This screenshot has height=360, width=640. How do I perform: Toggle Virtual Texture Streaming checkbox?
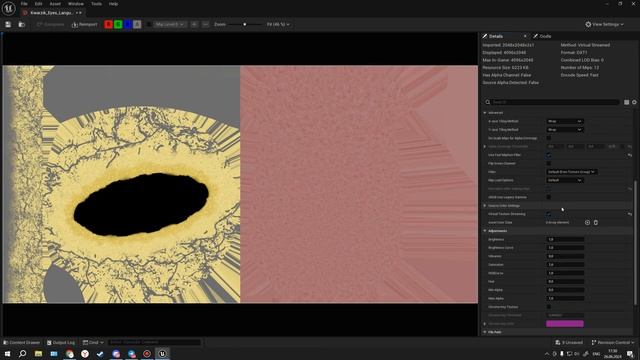(x=549, y=214)
